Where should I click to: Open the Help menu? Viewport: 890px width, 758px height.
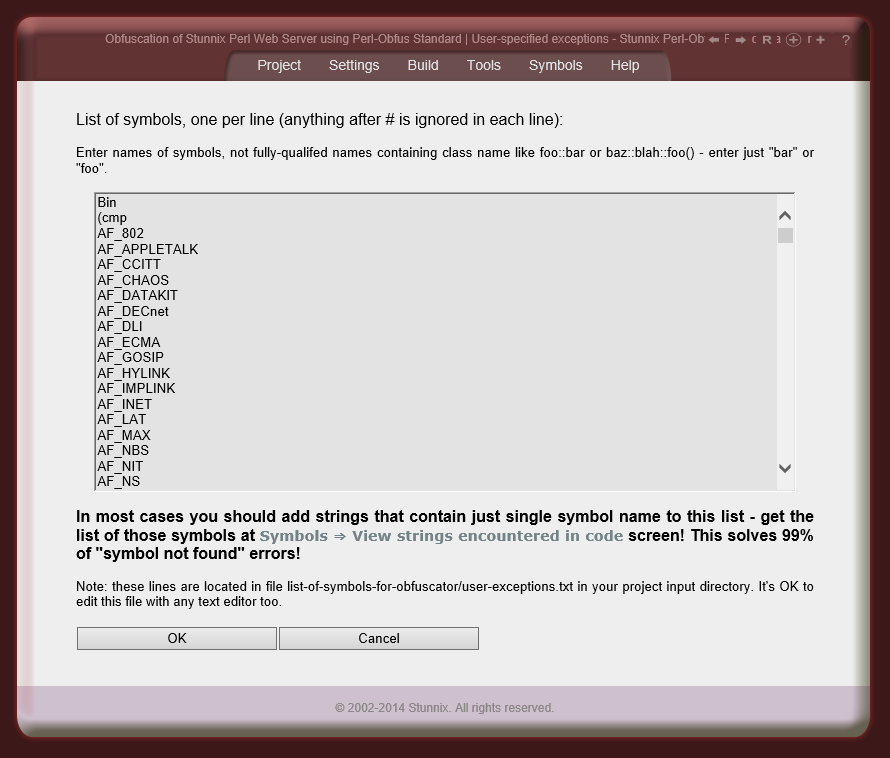624,65
